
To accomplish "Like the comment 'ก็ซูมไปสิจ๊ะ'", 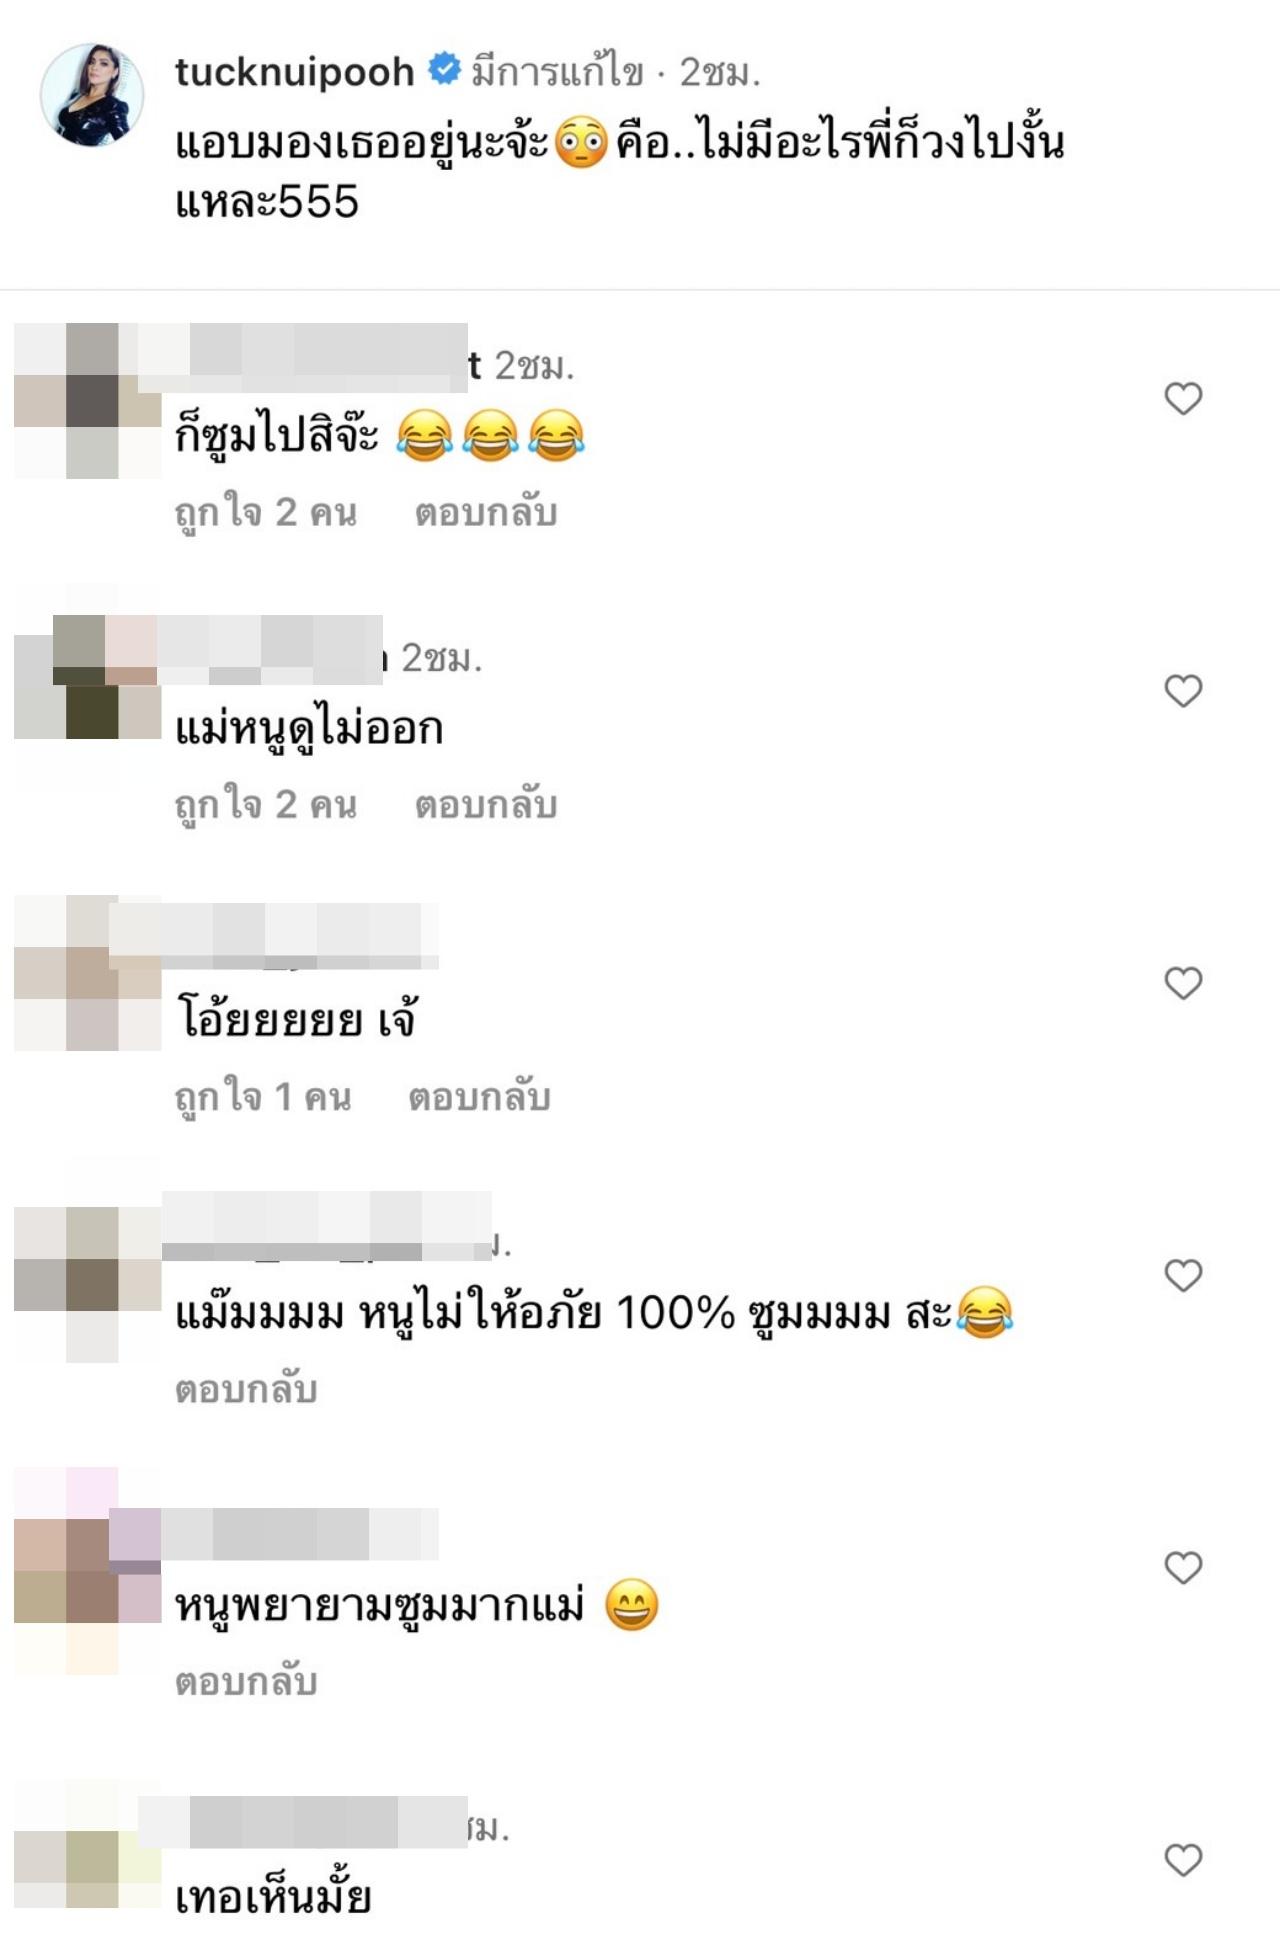I will point(1183,399).
